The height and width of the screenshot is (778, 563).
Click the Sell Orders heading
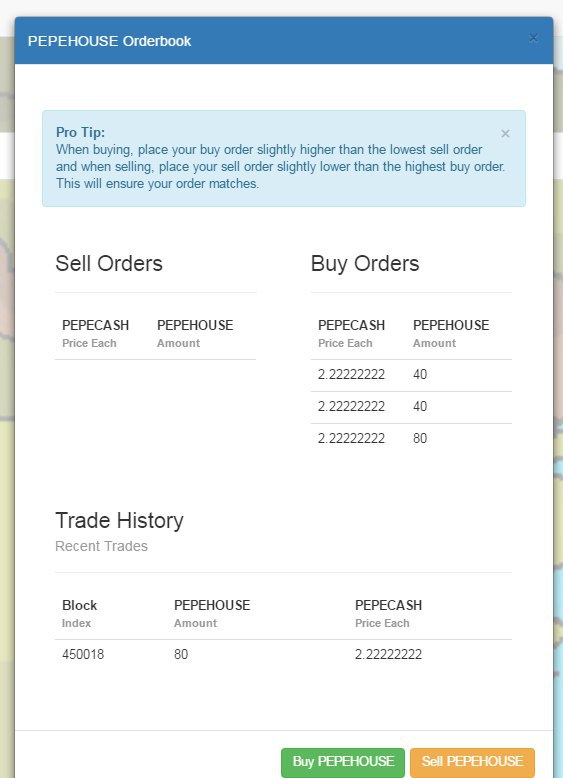109,263
